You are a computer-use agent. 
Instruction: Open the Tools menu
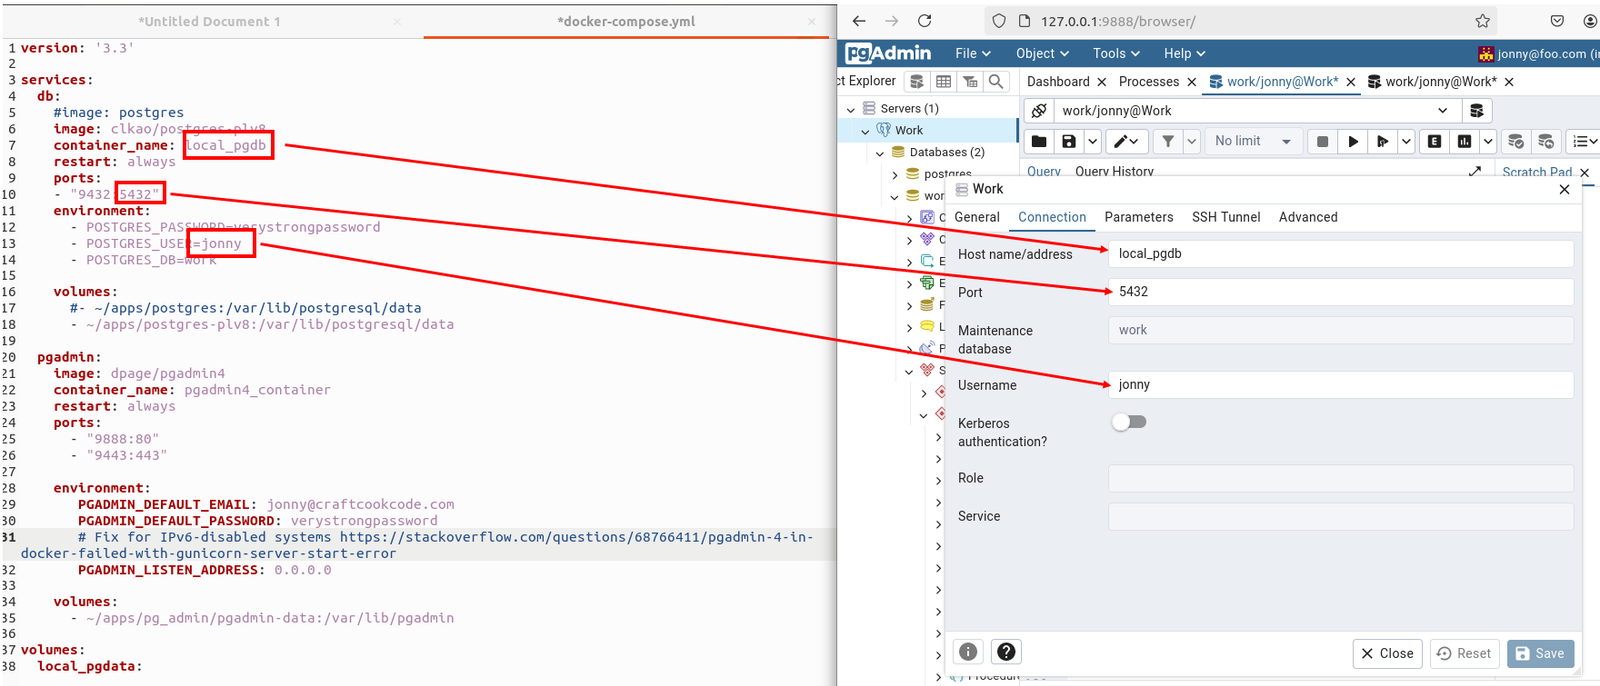click(x=1116, y=53)
